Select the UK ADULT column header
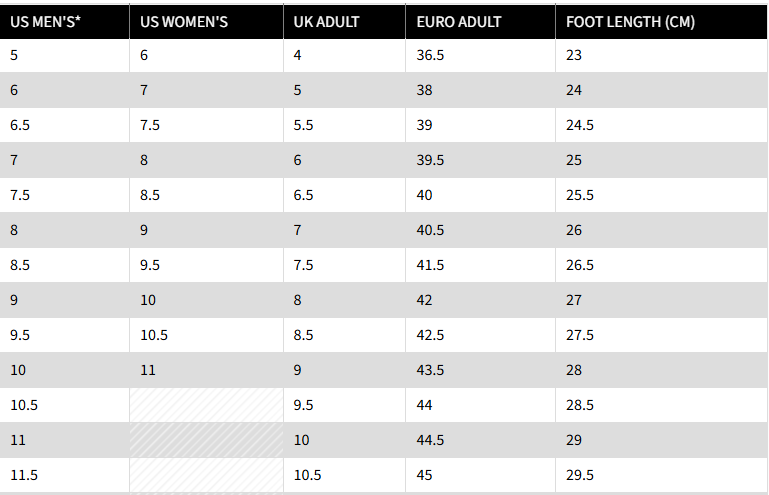769x495 pixels. (x=327, y=21)
